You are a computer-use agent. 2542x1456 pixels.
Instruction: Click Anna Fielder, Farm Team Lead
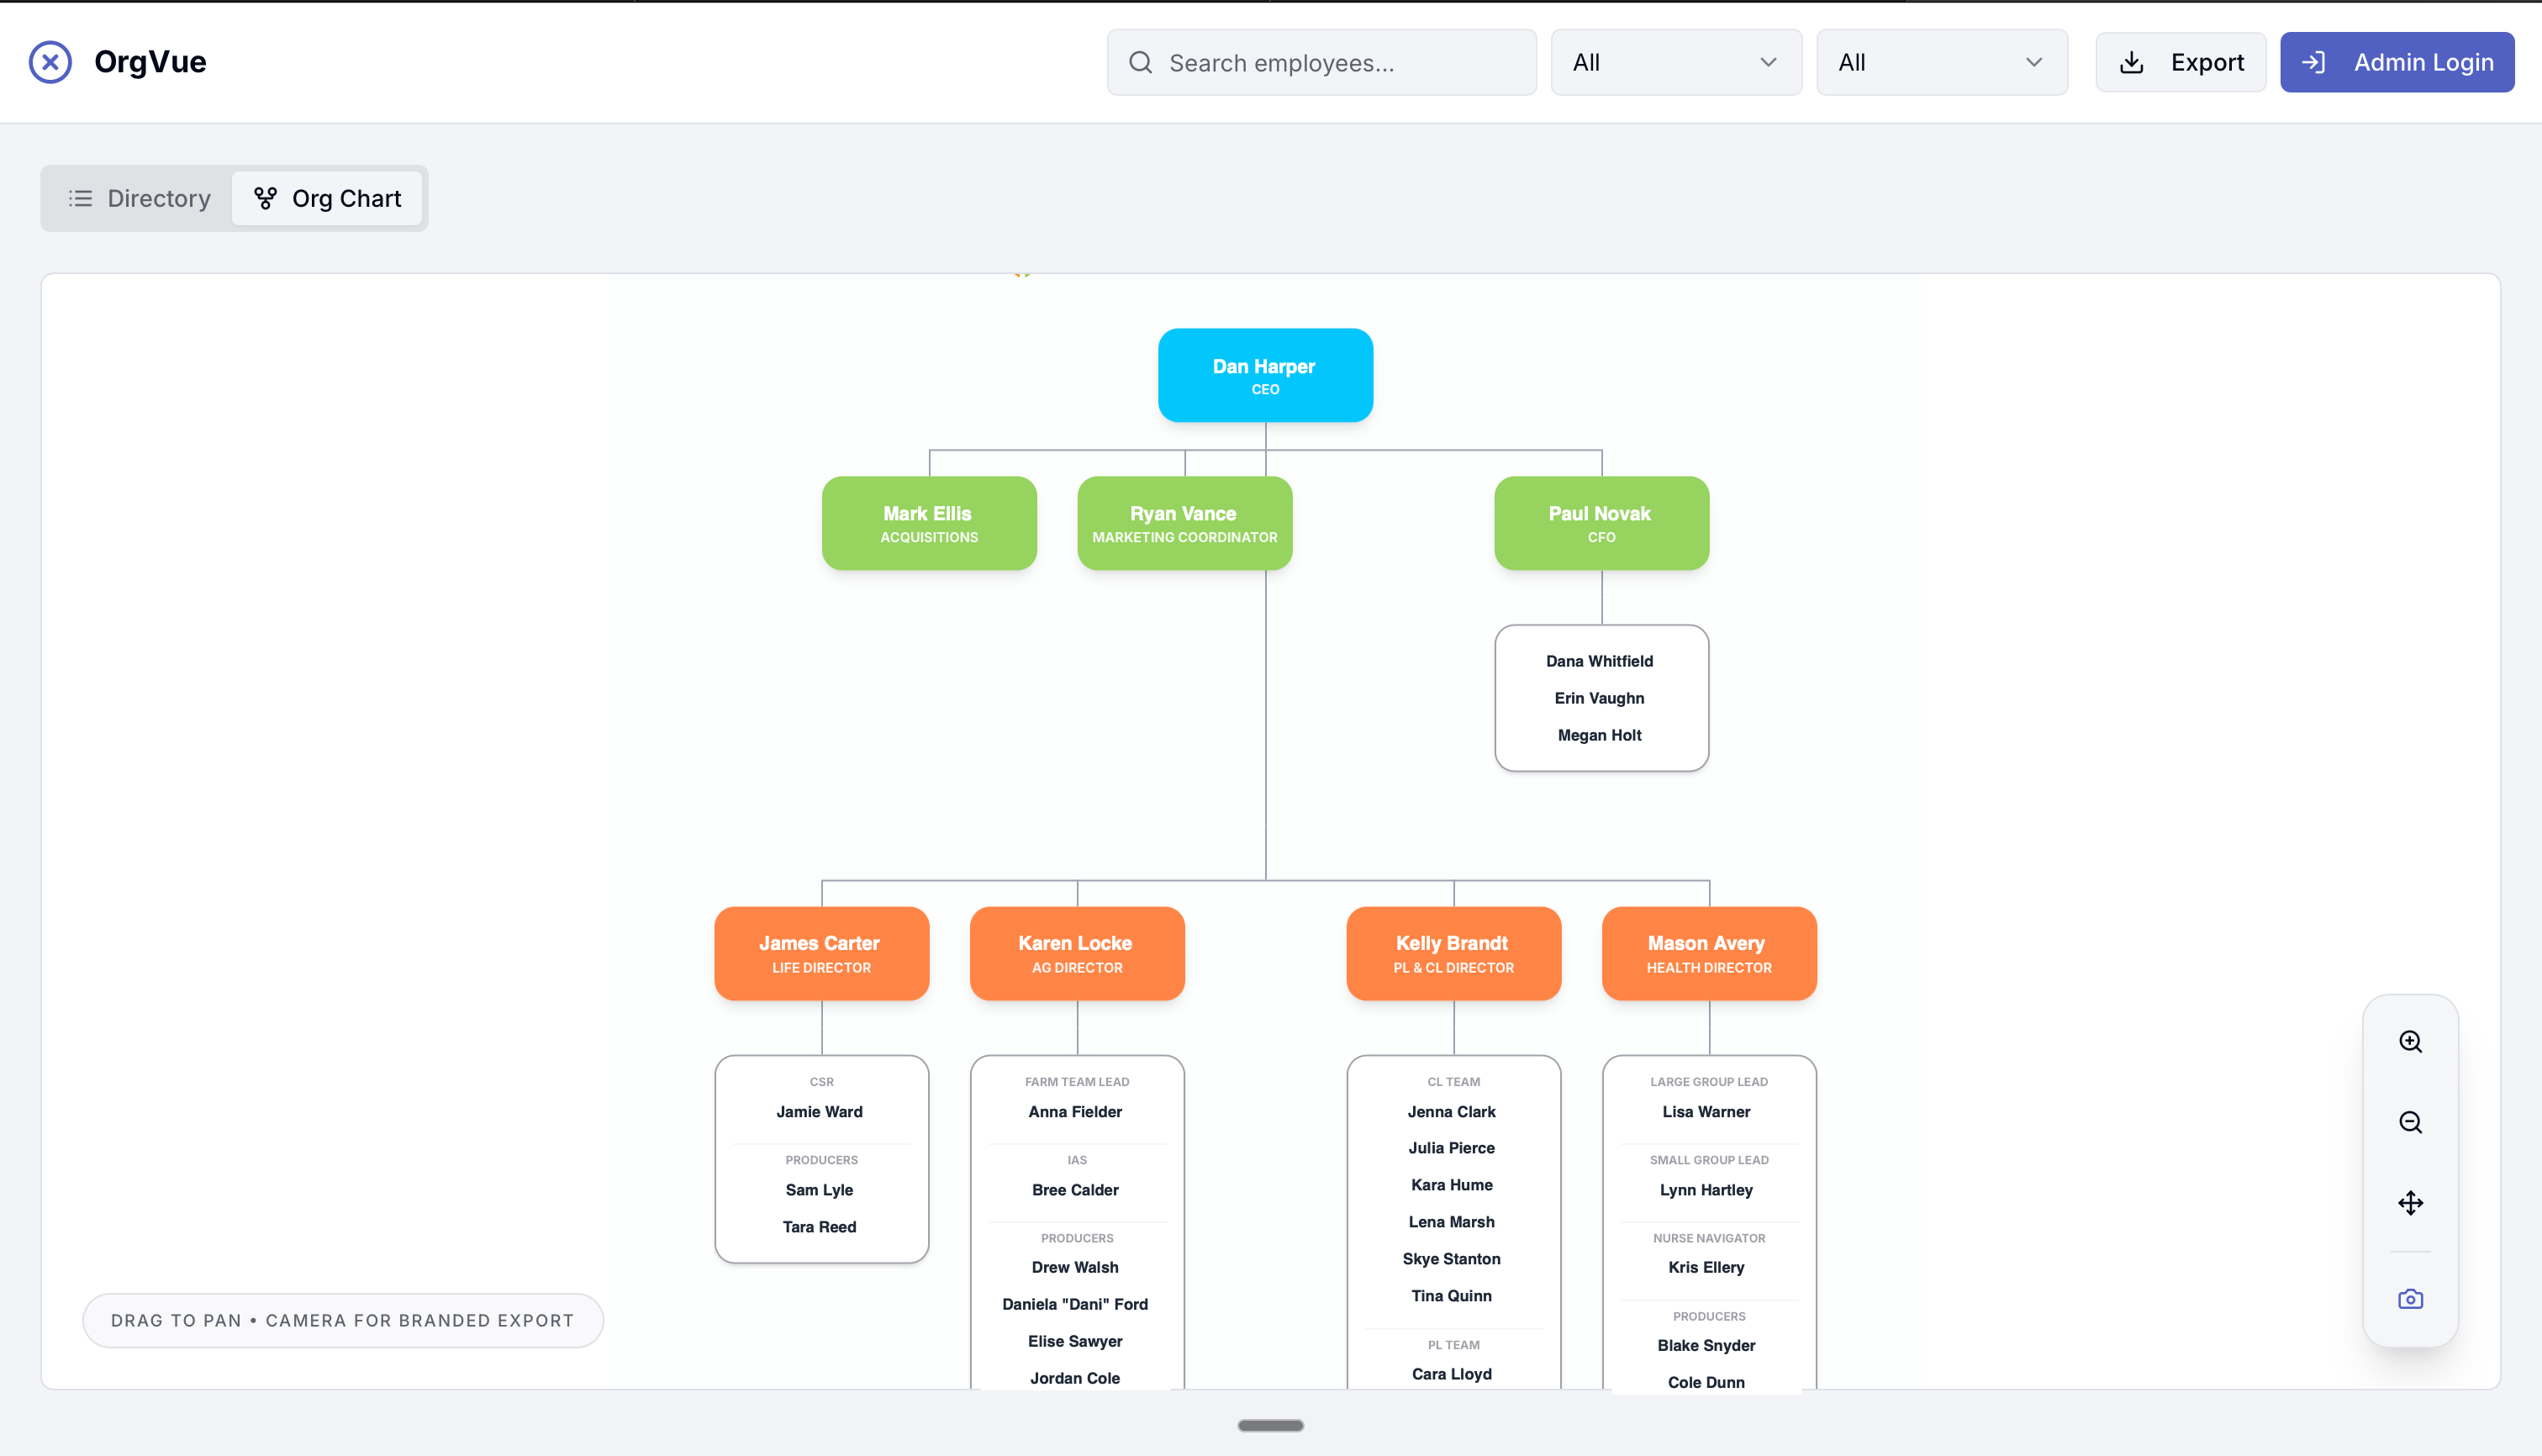pyautogui.click(x=1075, y=1111)
